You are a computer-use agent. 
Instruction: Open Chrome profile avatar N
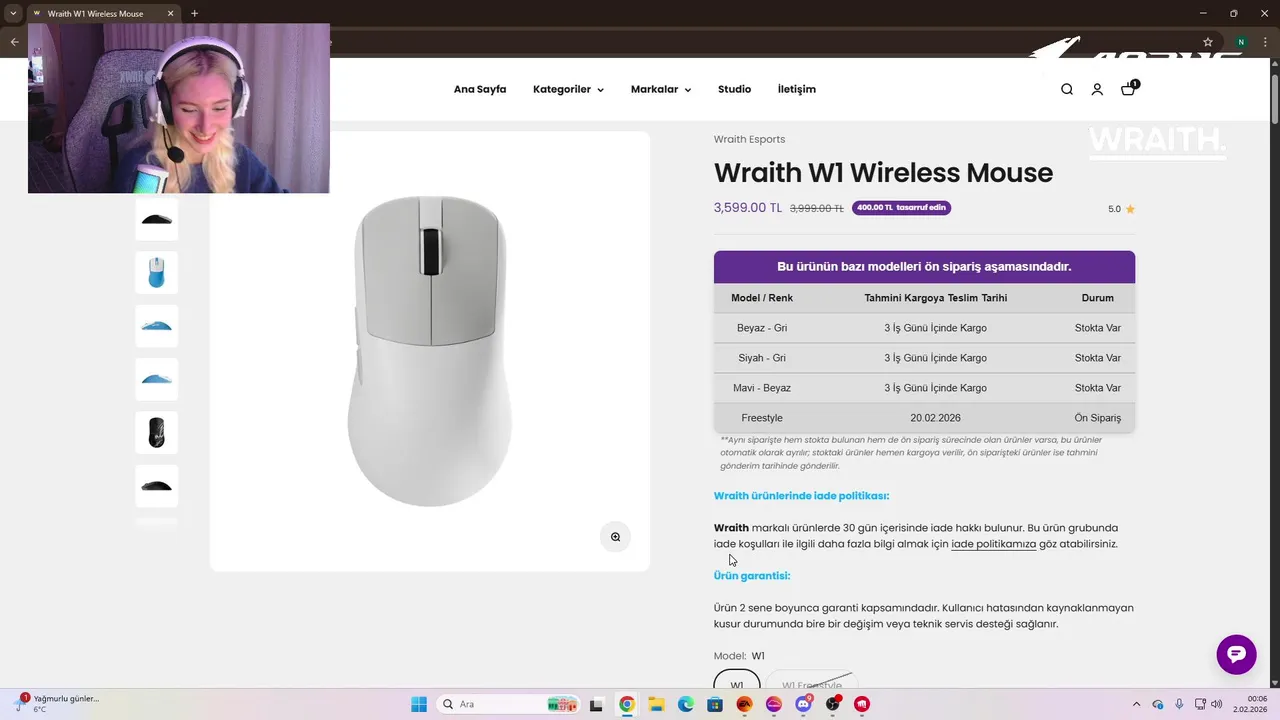tap(1241, 42)
